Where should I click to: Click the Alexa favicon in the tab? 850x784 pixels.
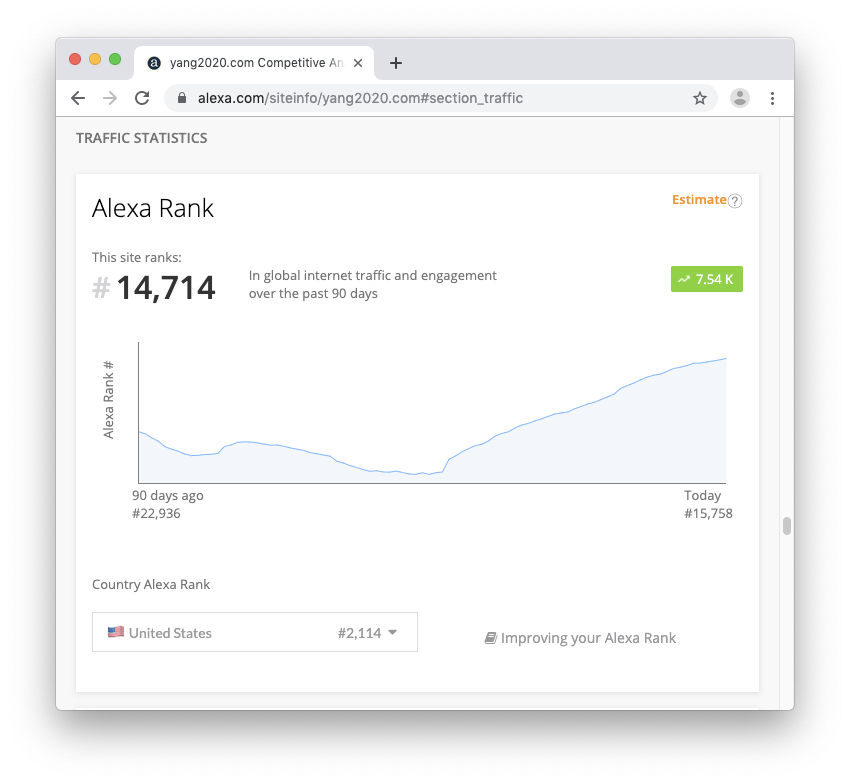154,63
